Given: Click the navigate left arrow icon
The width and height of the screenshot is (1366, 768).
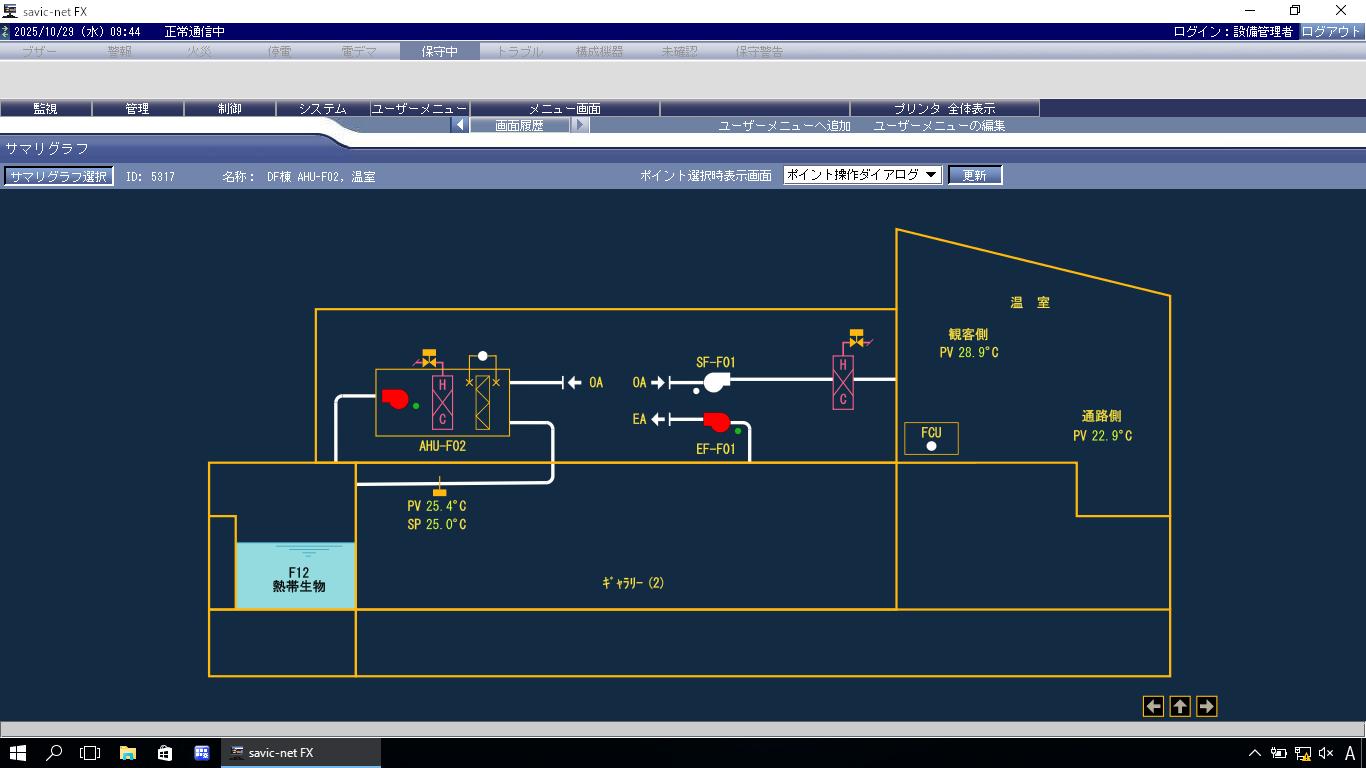Looking at the screenshot, I should (x=1153, y=707).
